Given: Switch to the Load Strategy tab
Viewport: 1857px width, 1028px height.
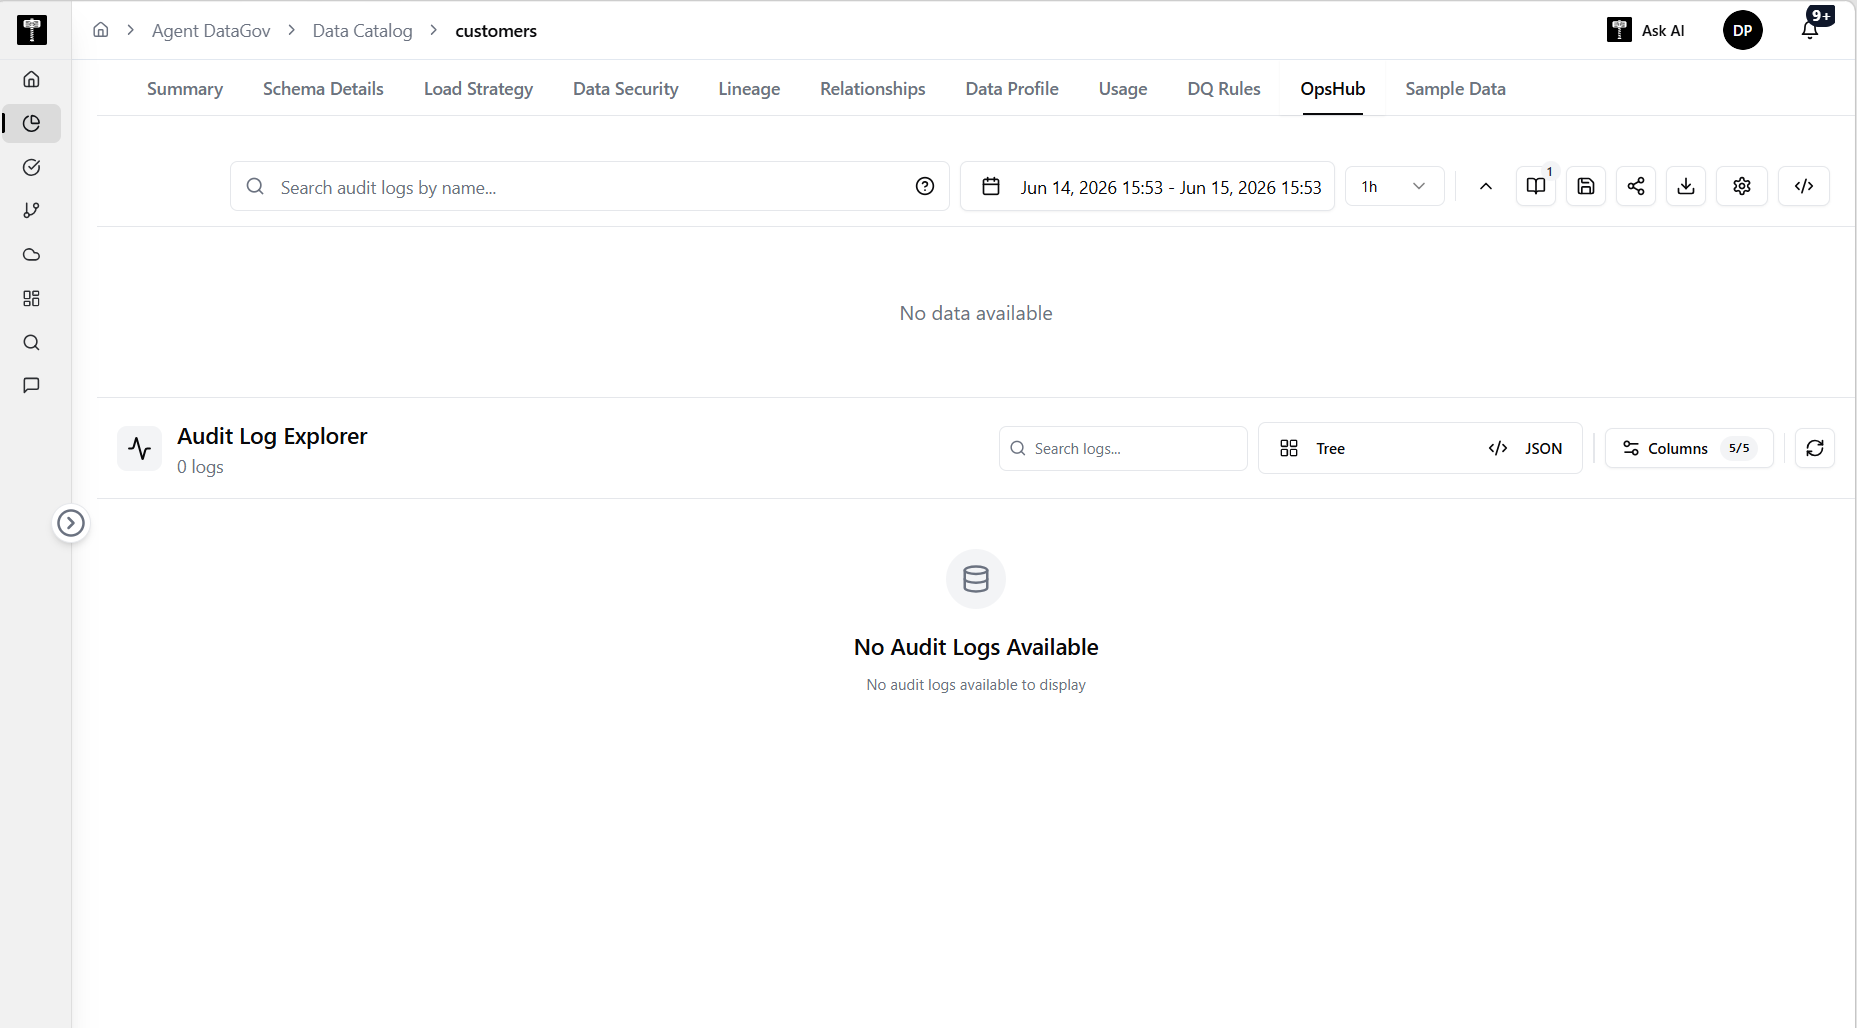Looking at the screenshot, I should [x=478, y=89].
